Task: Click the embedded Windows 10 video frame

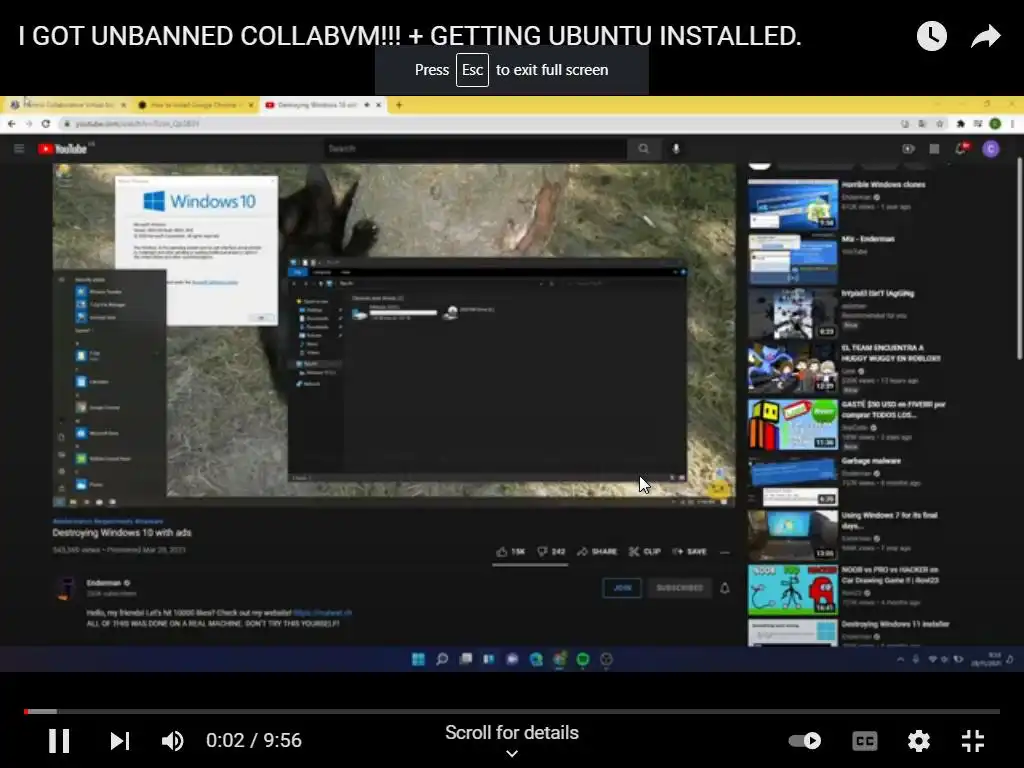Action: click(394, 336)
